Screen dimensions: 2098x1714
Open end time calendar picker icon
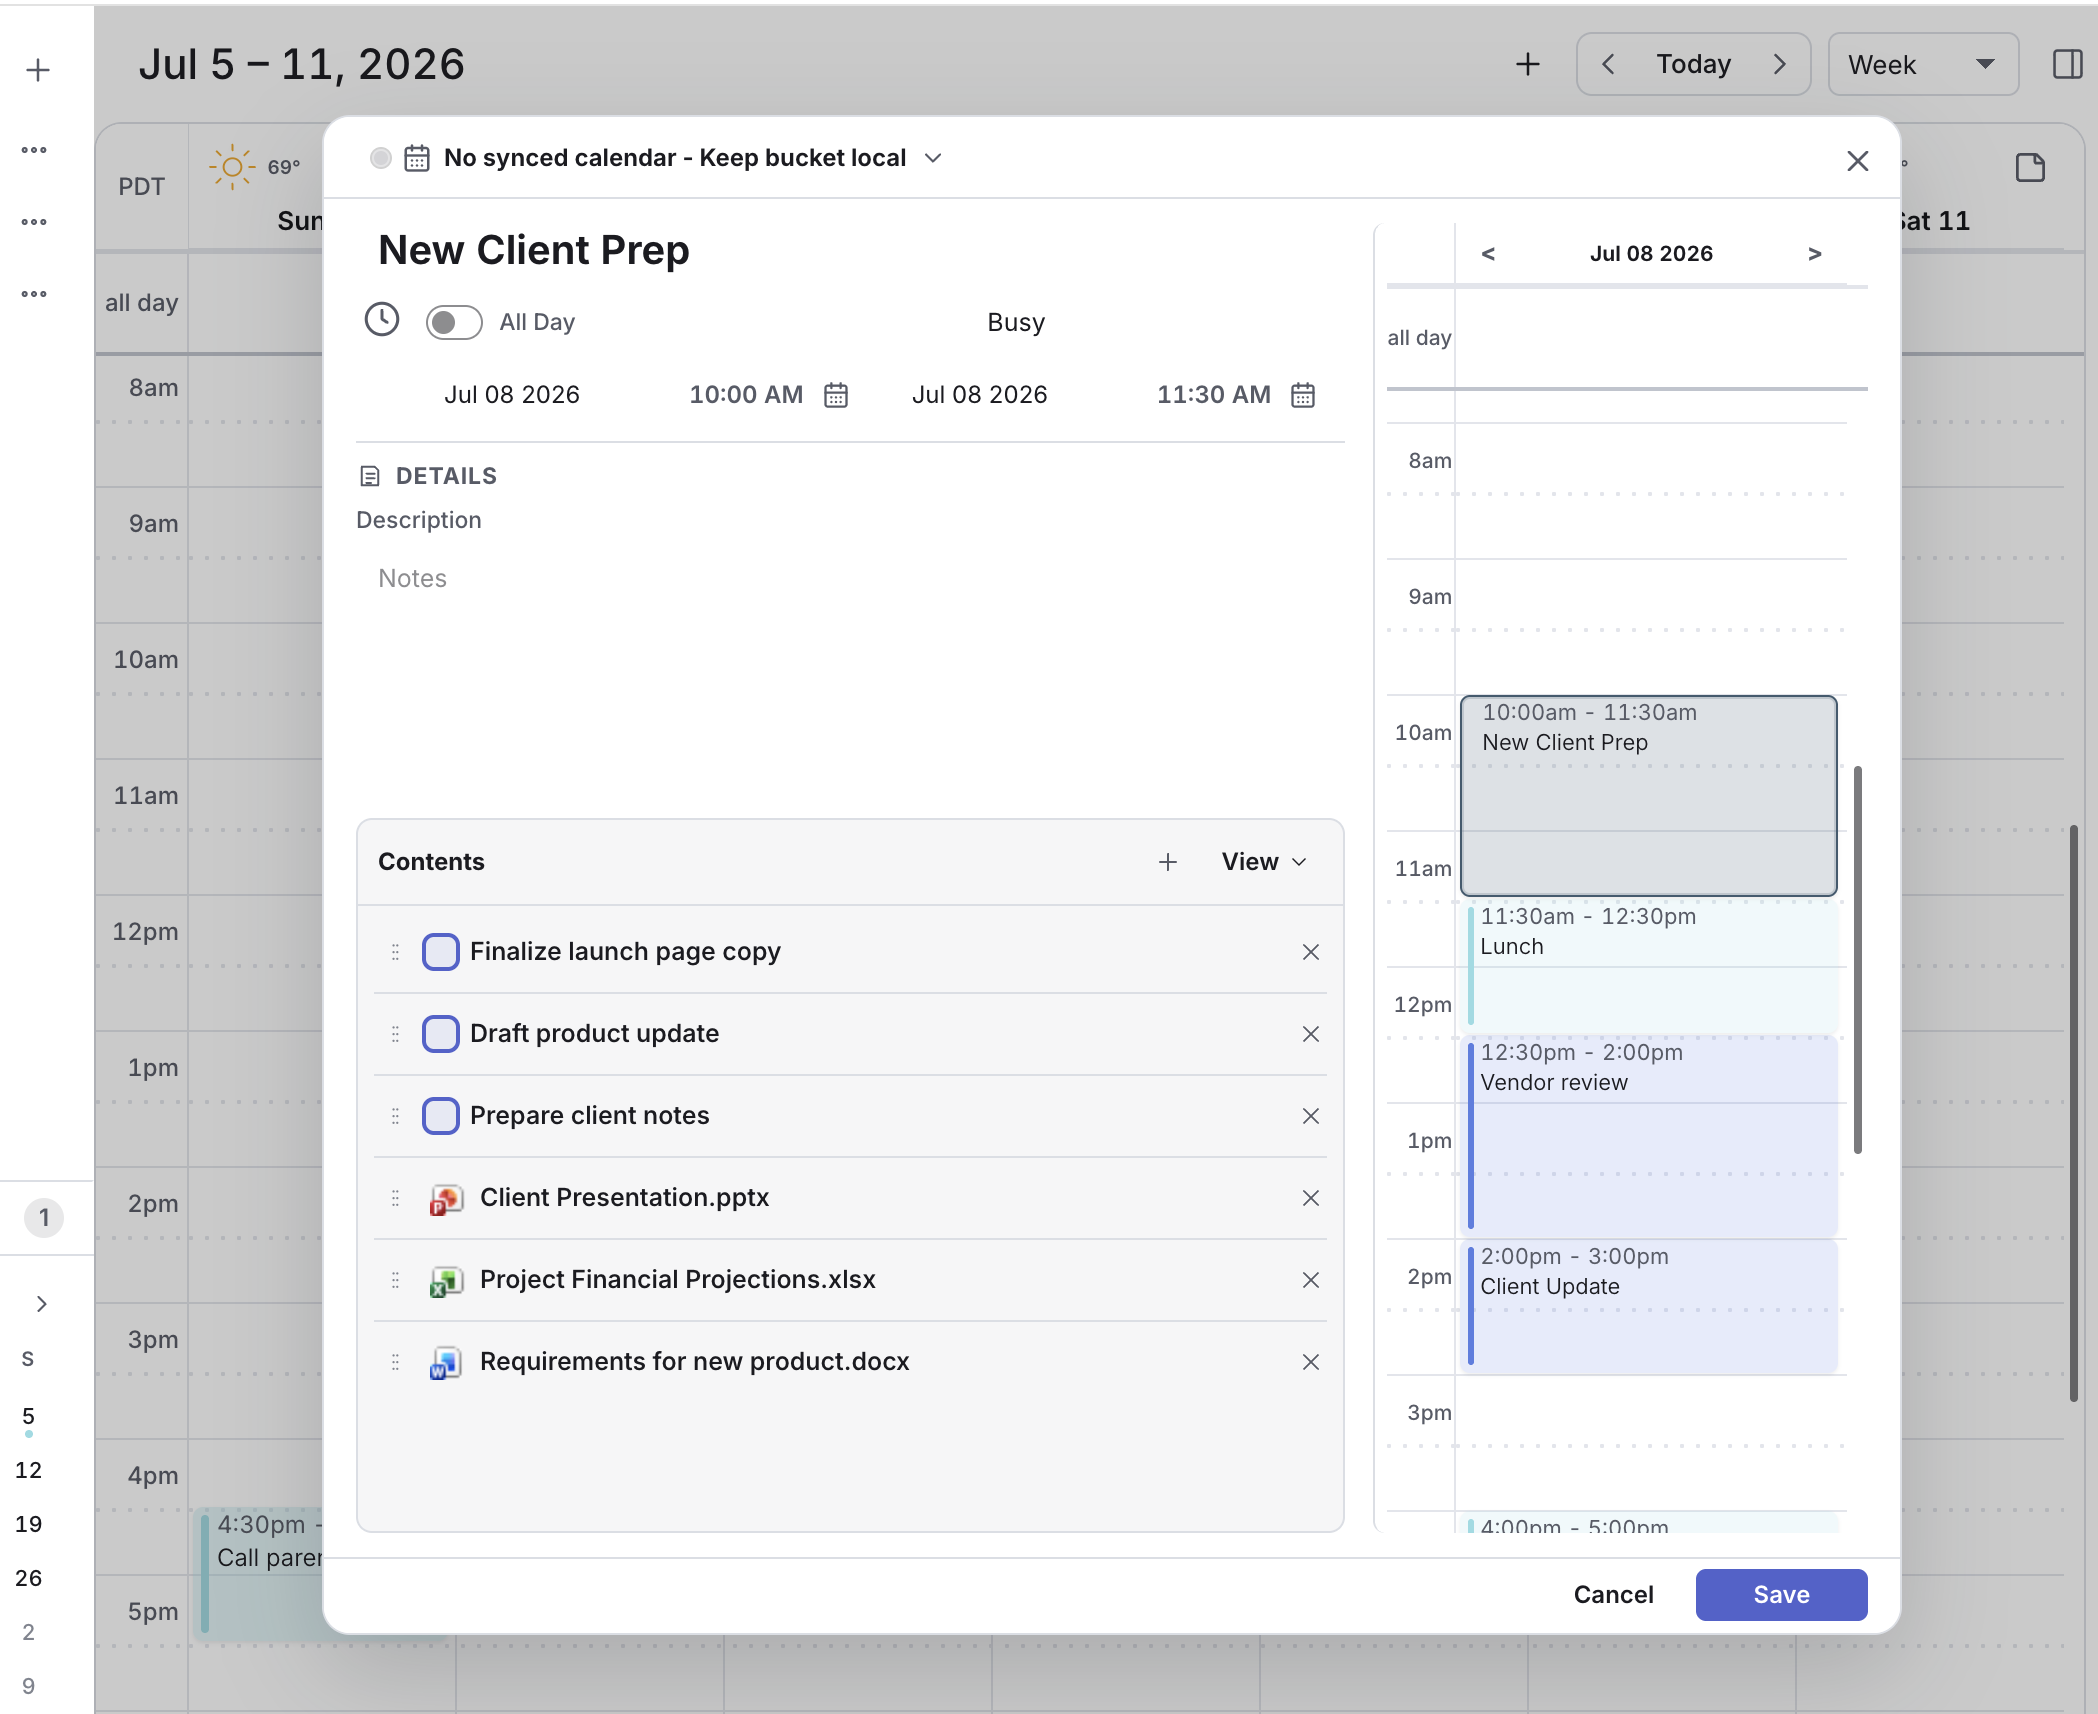pyautogui.click(x=1303, y=395)
